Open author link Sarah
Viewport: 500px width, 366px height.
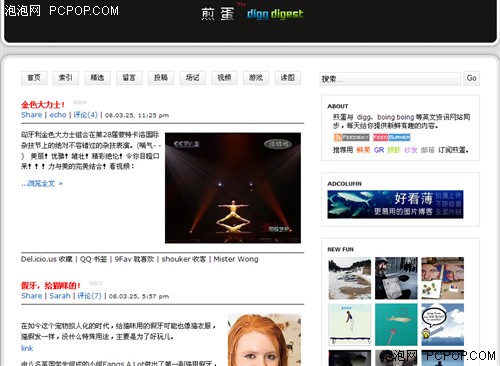60,296
